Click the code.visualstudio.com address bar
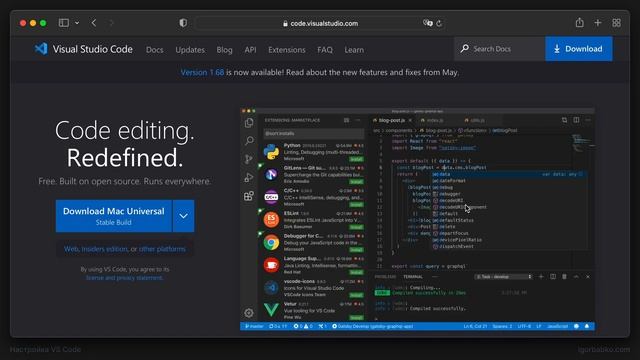 pos(320,23)
